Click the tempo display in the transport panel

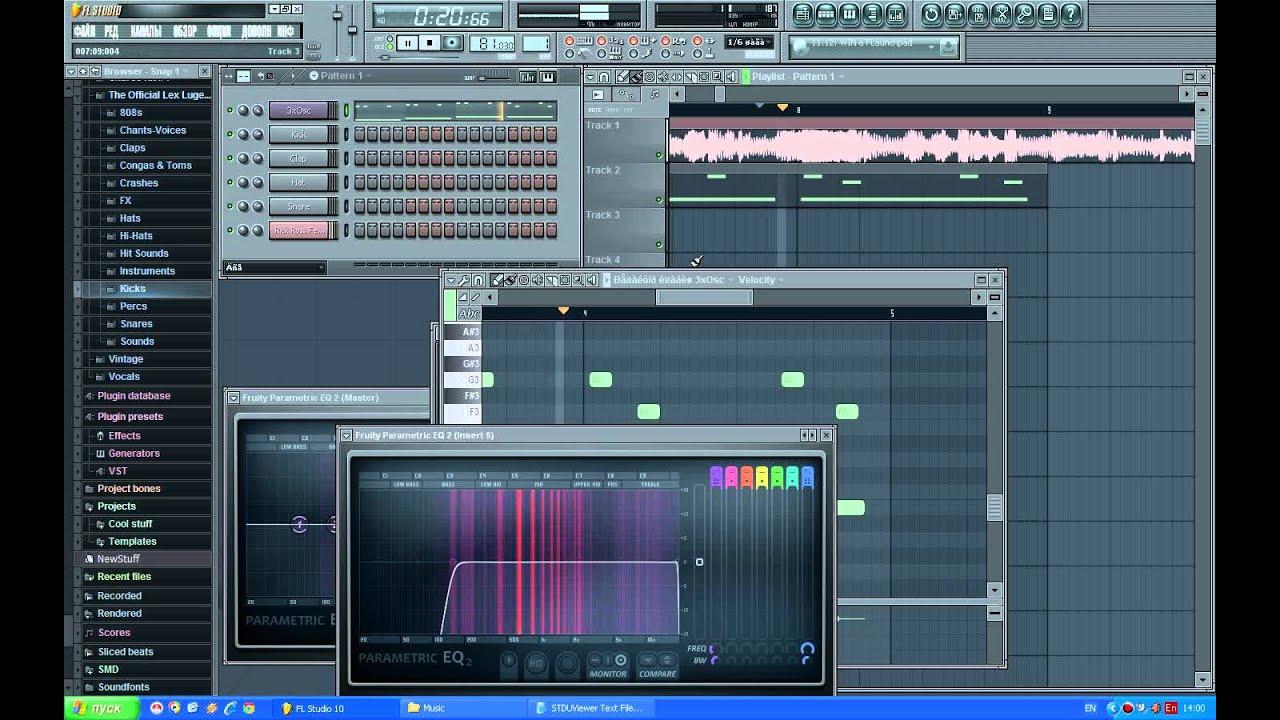(492, 43)
